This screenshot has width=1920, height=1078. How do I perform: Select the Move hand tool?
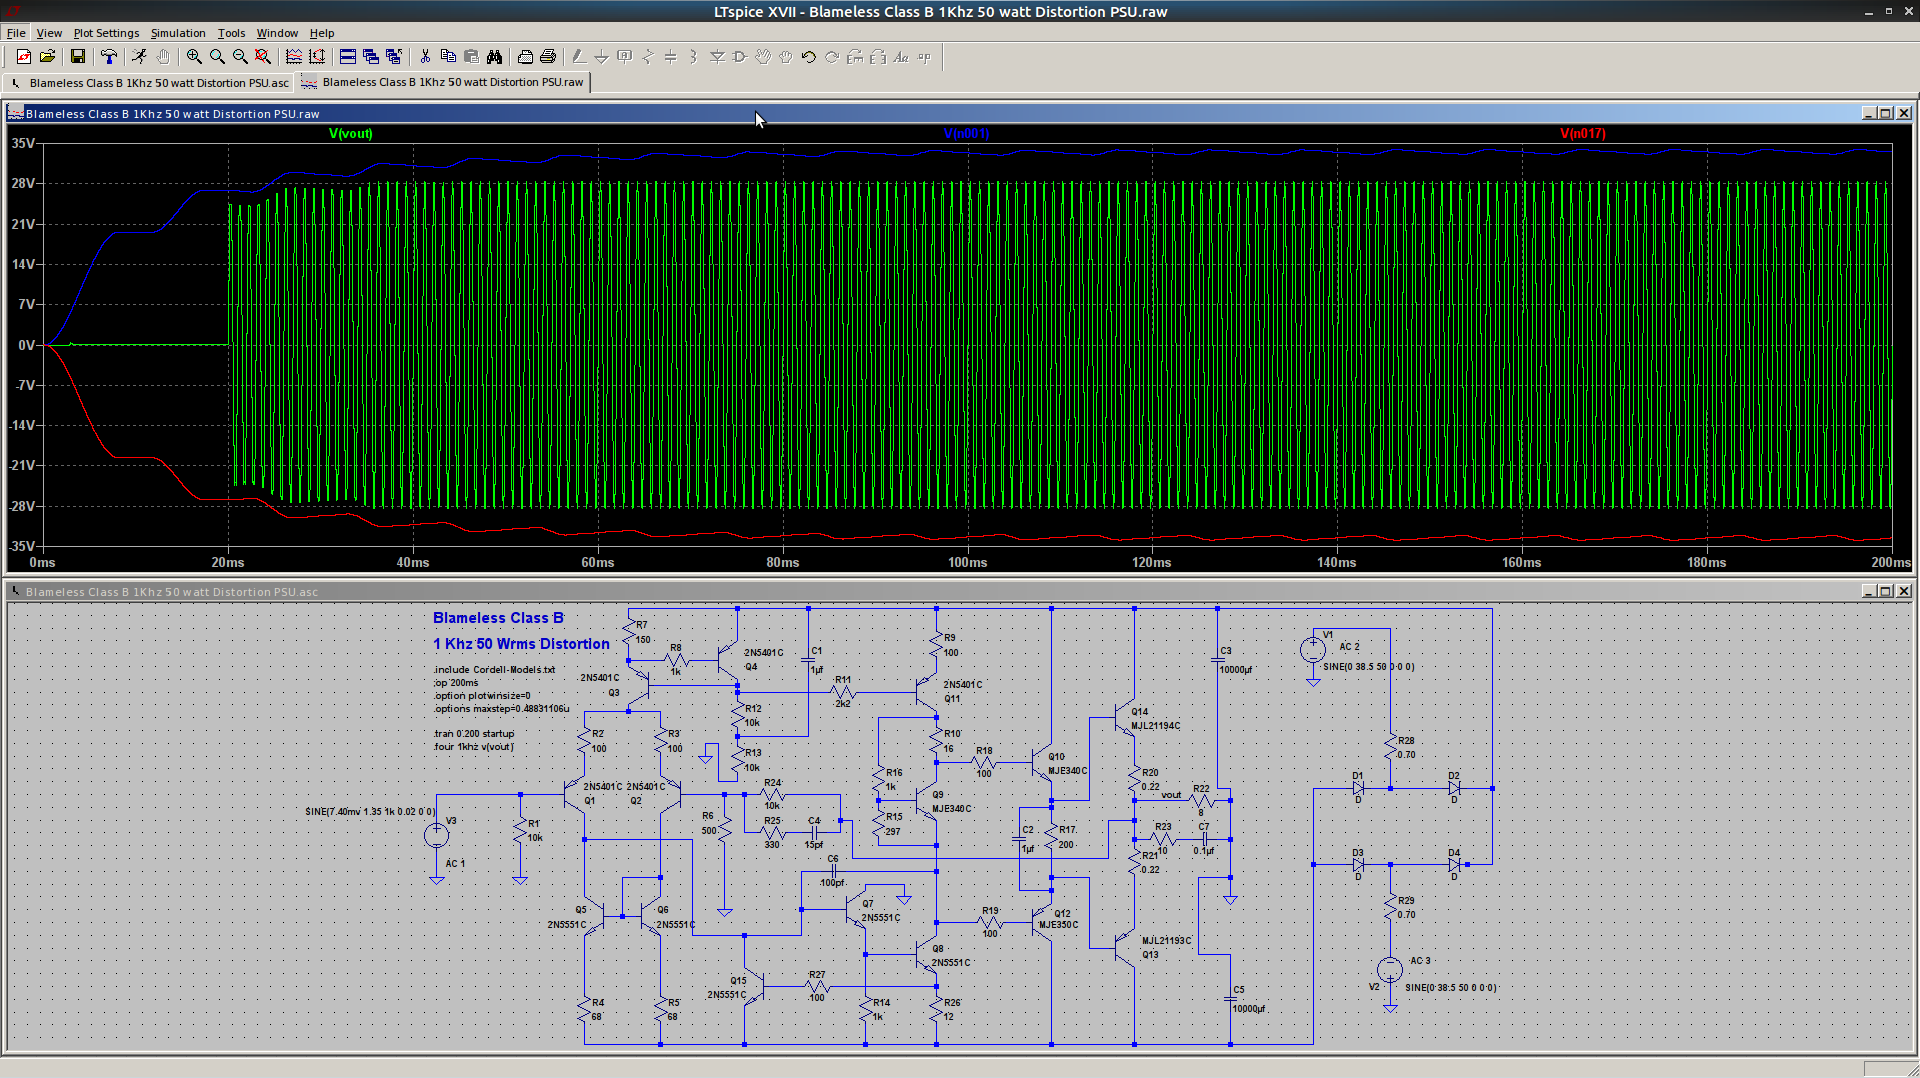point(763,57)
